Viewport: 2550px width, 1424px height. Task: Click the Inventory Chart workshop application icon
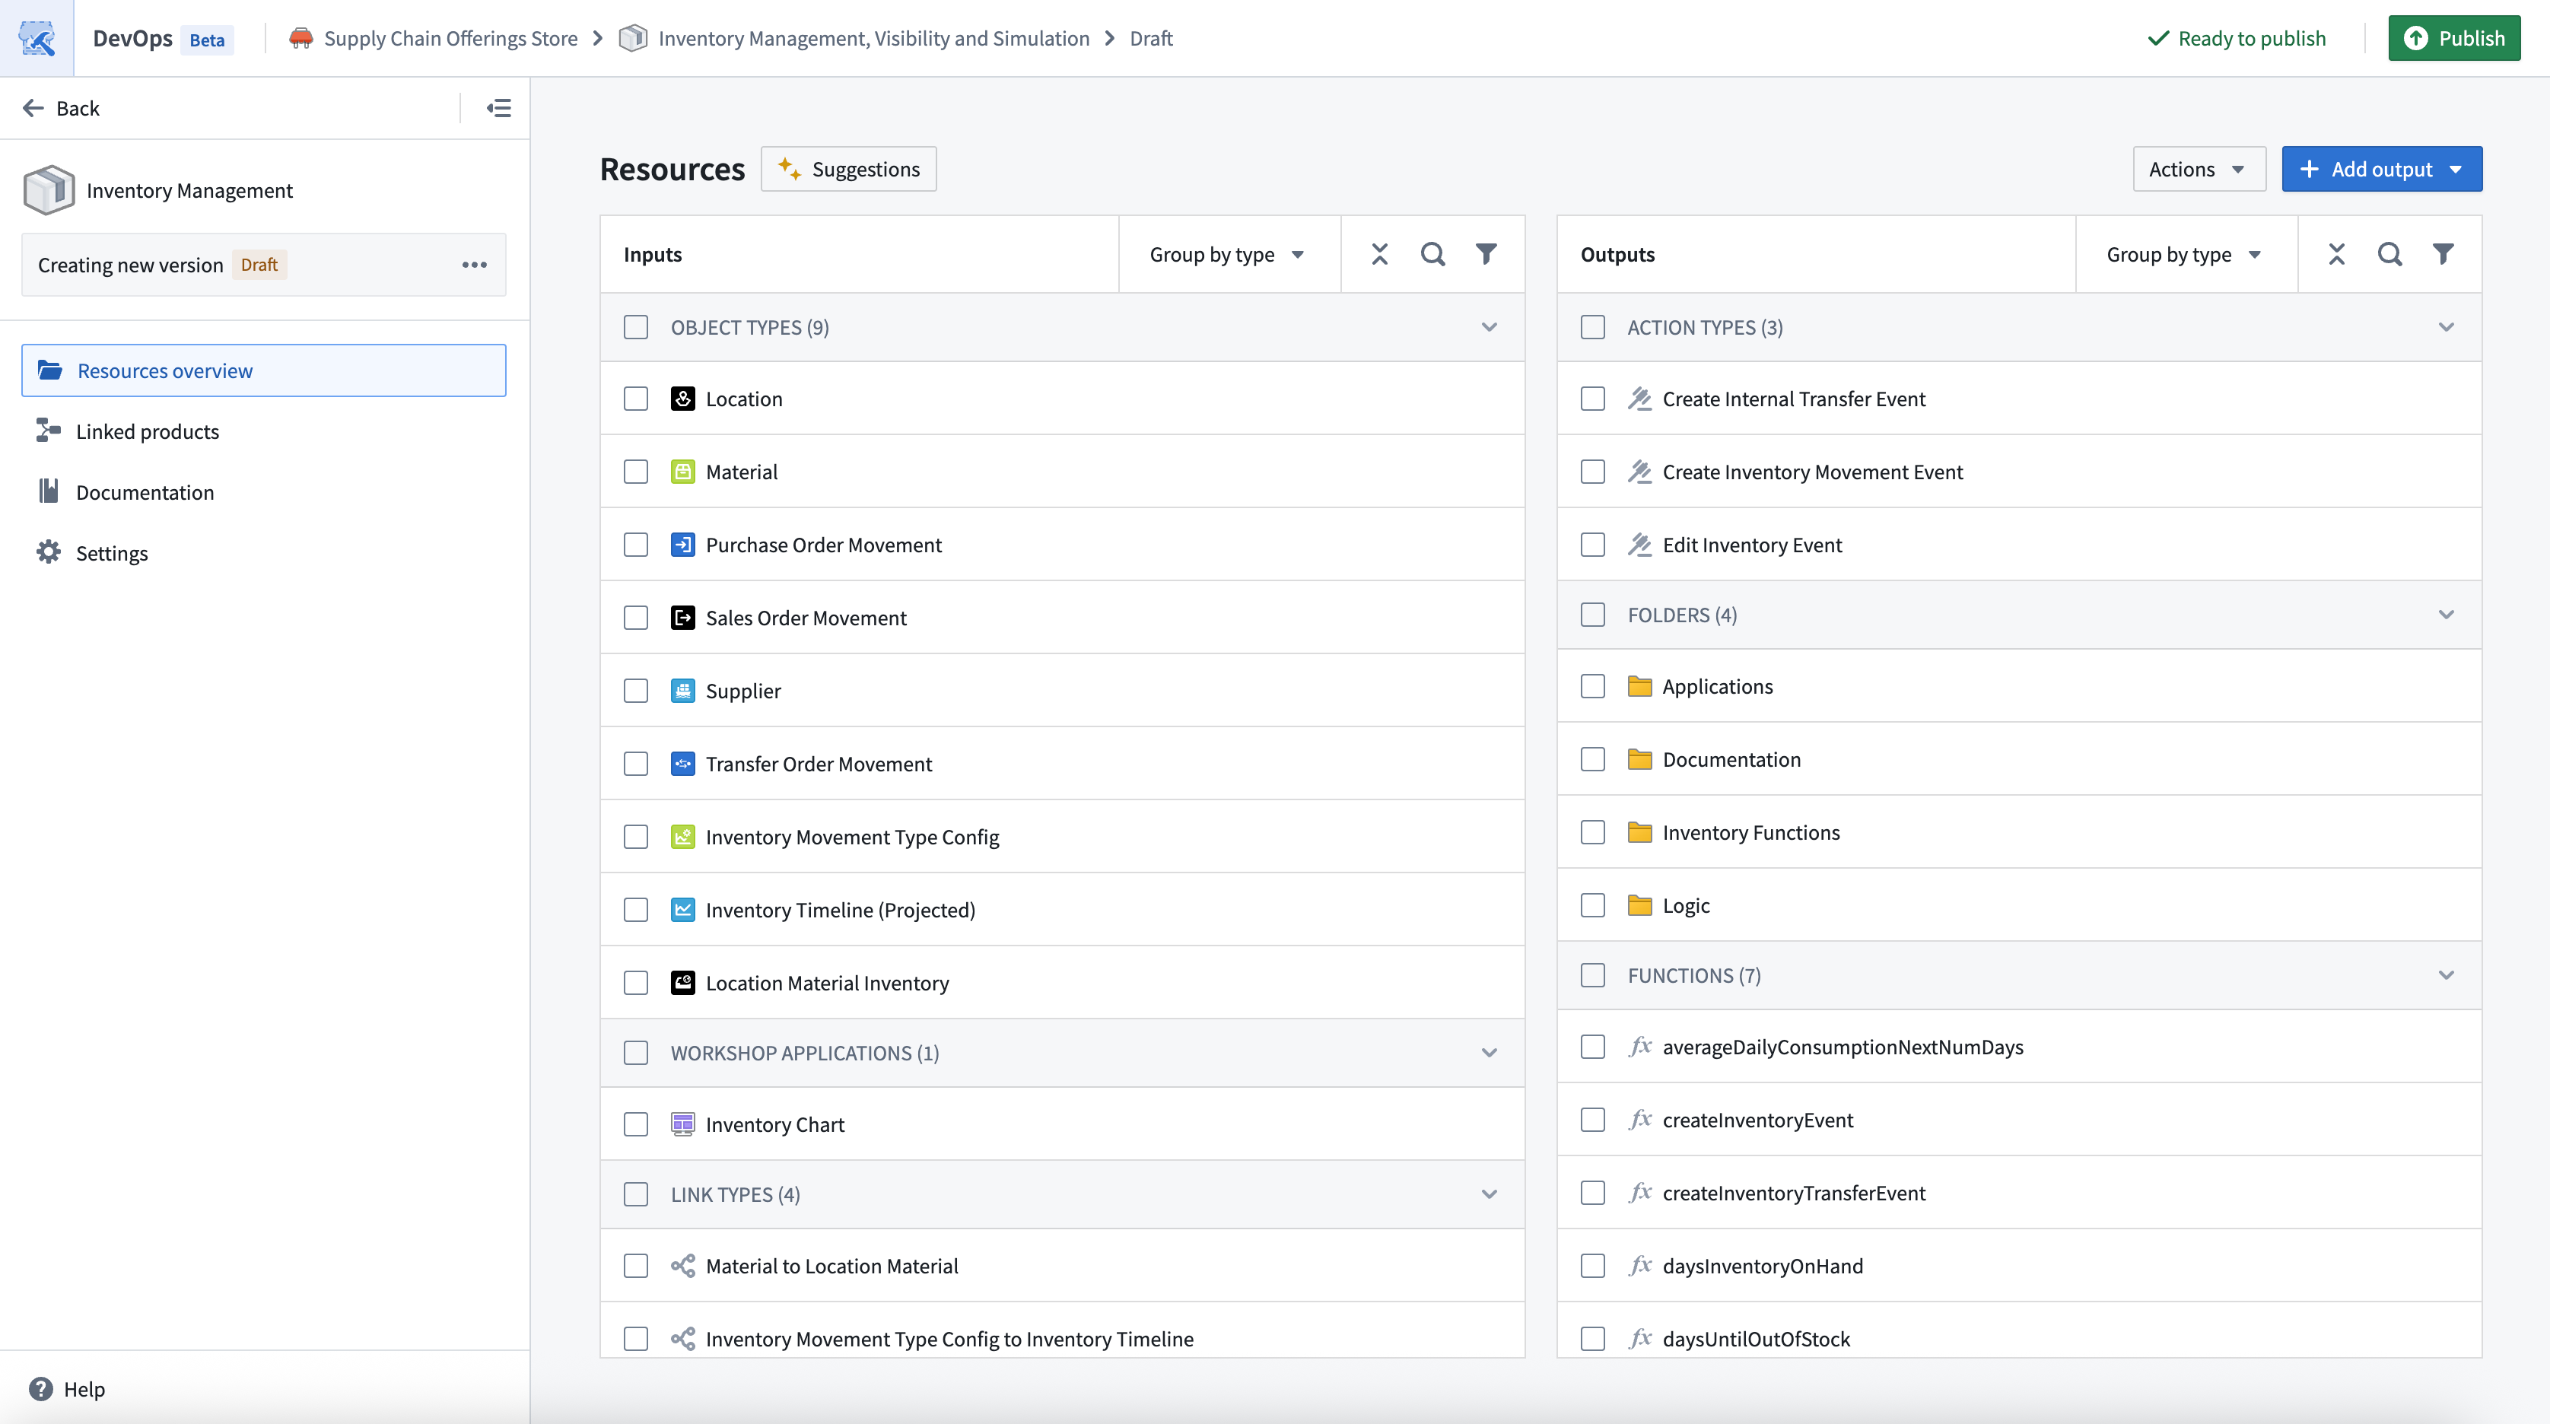point(683,1124)
